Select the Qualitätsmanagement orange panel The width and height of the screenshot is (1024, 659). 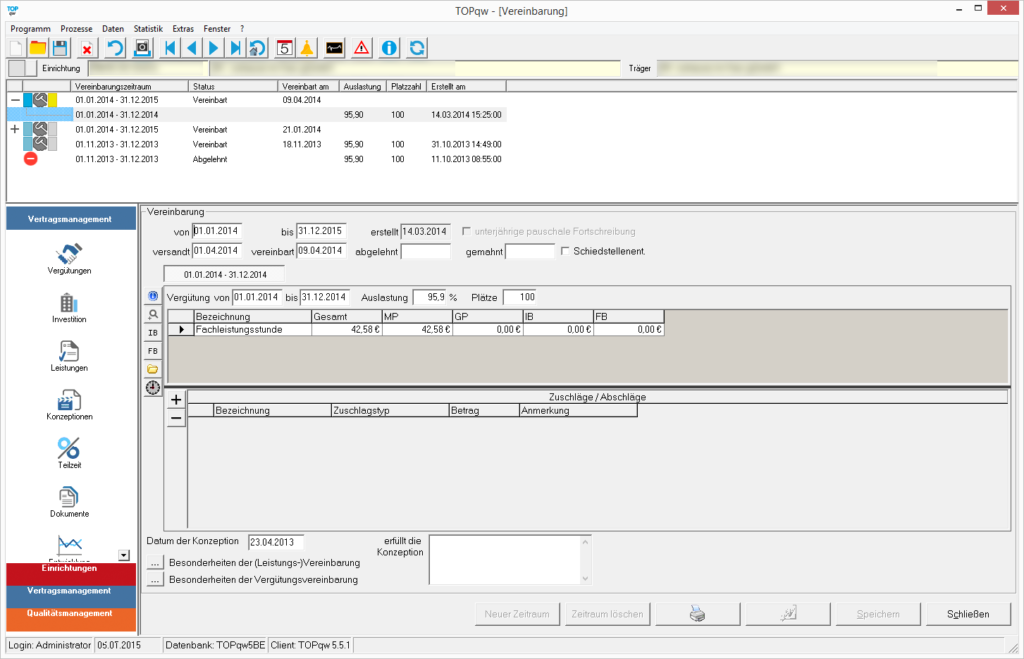point(70,613)
